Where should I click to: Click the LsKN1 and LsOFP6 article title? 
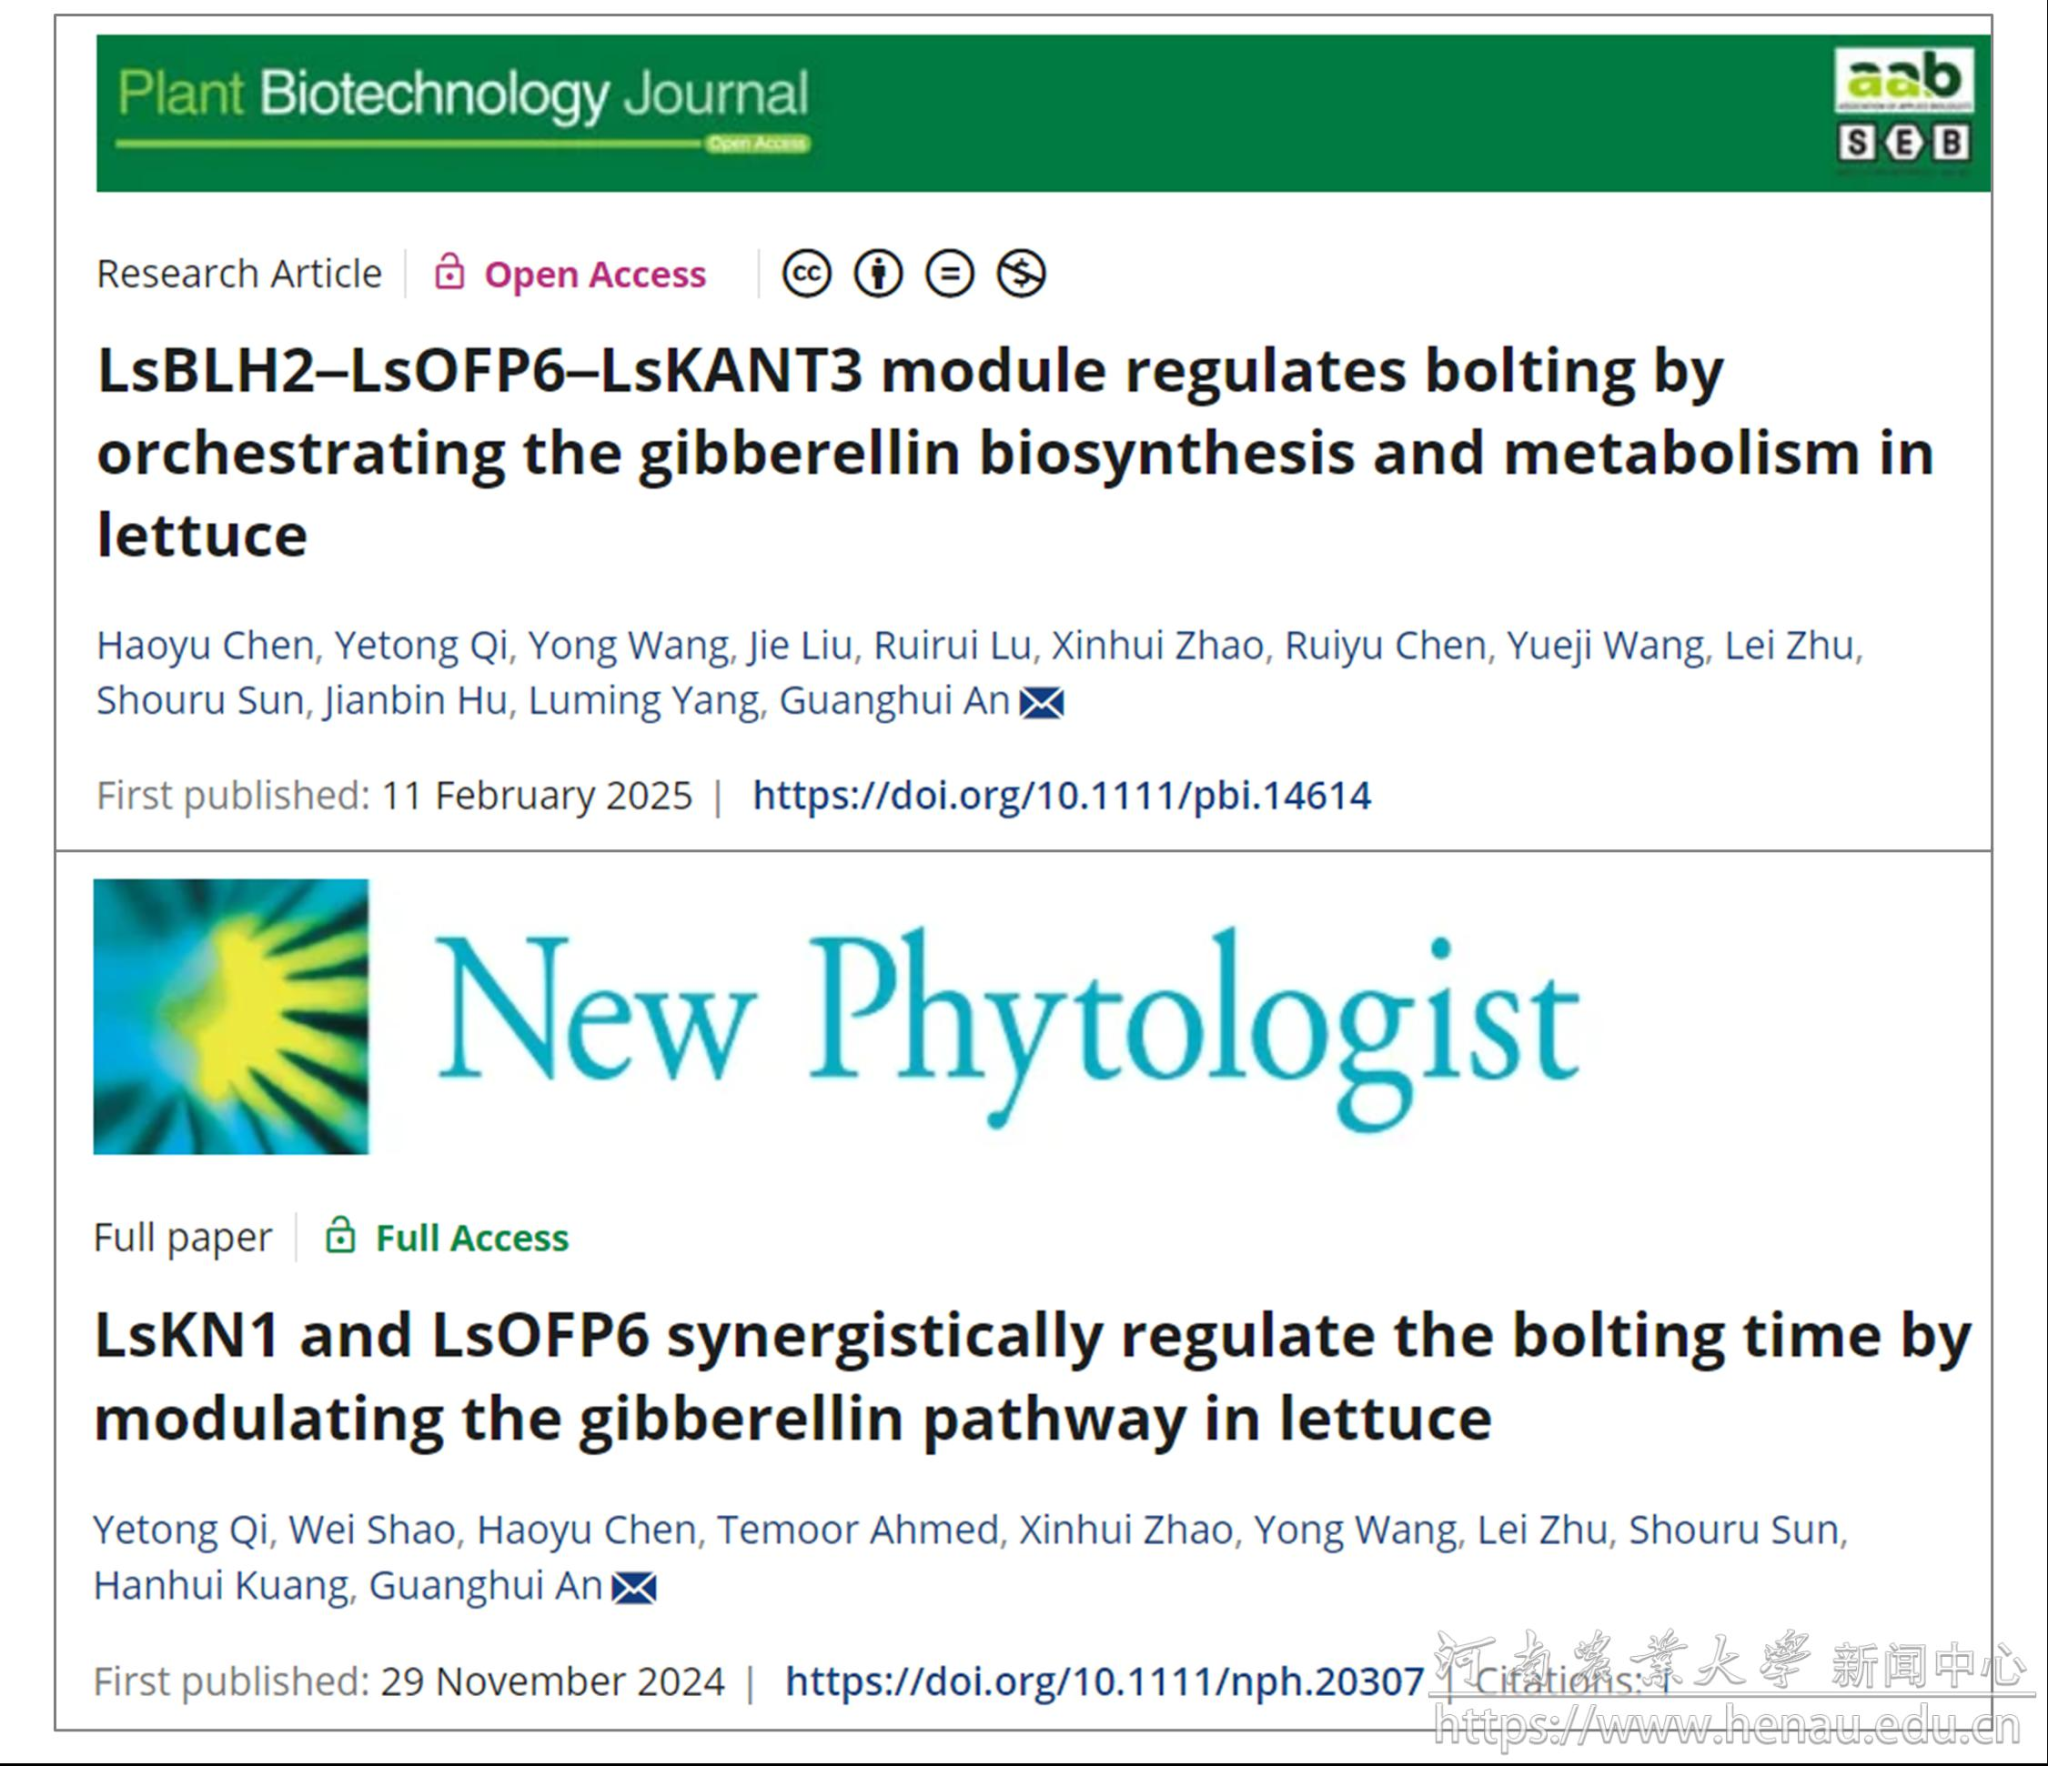[x=1032, y=1377]
